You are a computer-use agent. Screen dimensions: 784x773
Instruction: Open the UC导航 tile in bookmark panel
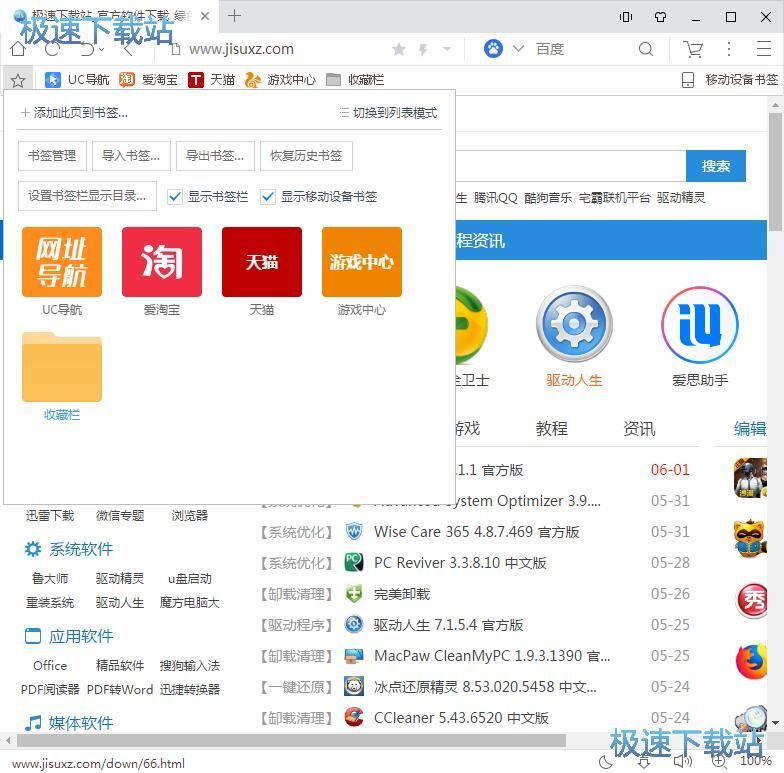(x=62, y=262)
